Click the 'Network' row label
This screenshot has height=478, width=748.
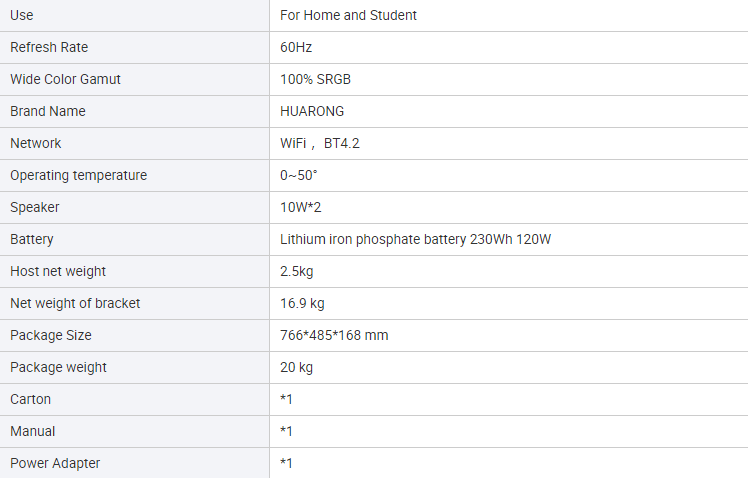[36, 143]
